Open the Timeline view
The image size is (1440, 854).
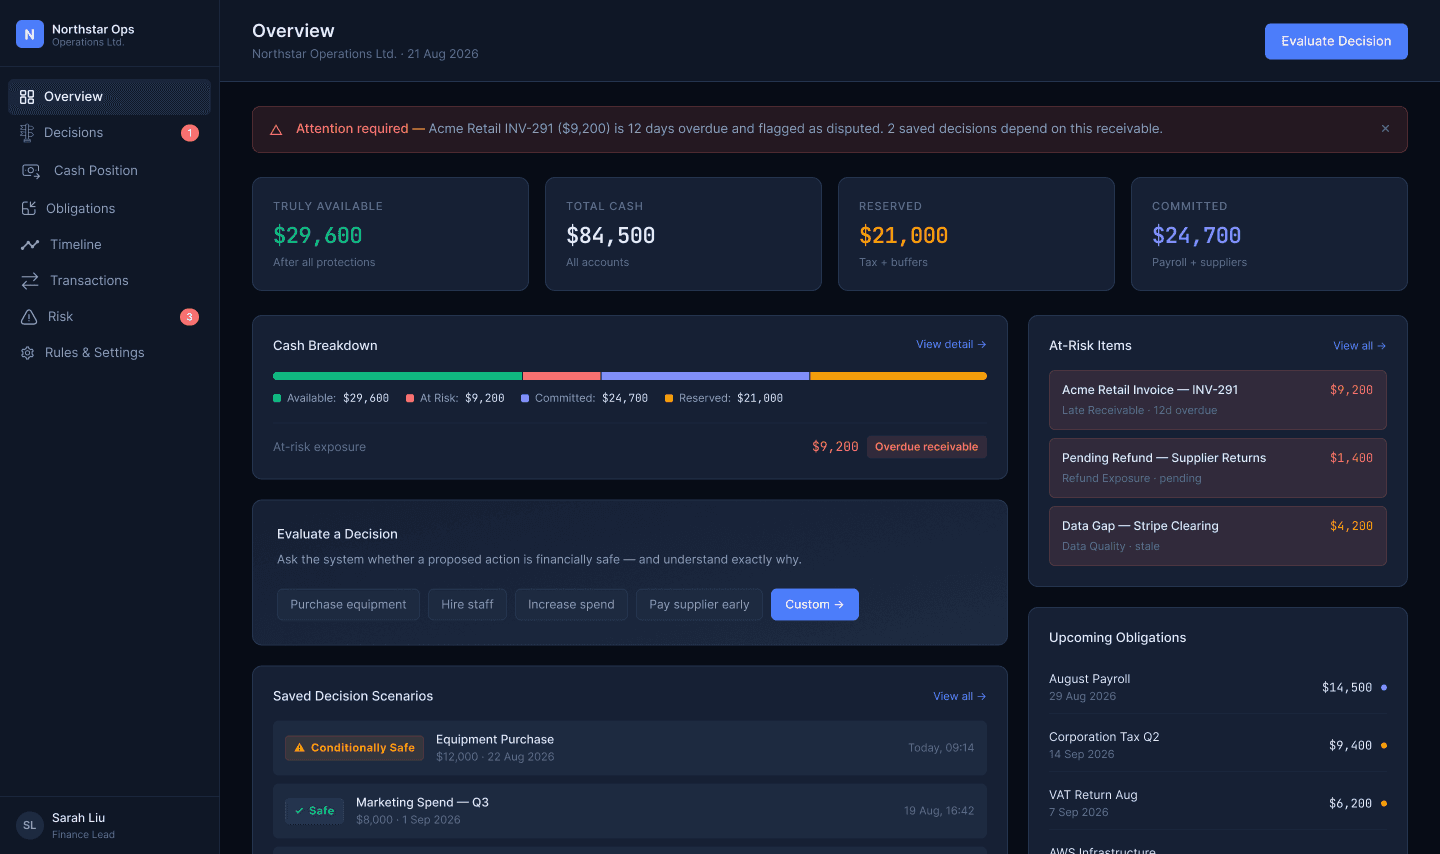coord(110,245)
